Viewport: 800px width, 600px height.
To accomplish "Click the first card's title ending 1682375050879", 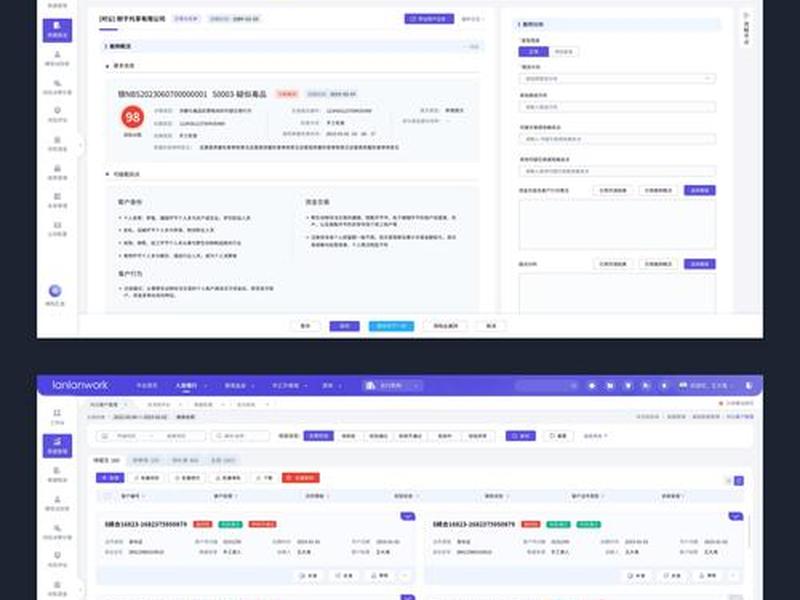I will pos(146,524).
